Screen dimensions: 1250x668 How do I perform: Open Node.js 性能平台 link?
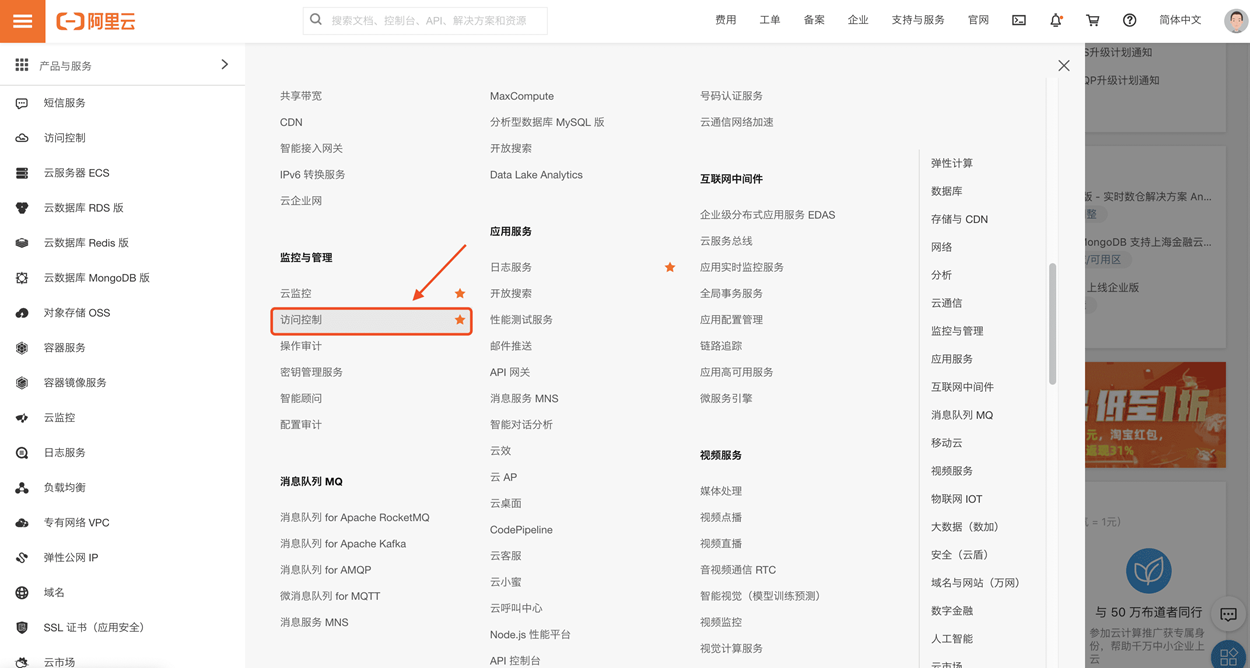pos(530,635)
